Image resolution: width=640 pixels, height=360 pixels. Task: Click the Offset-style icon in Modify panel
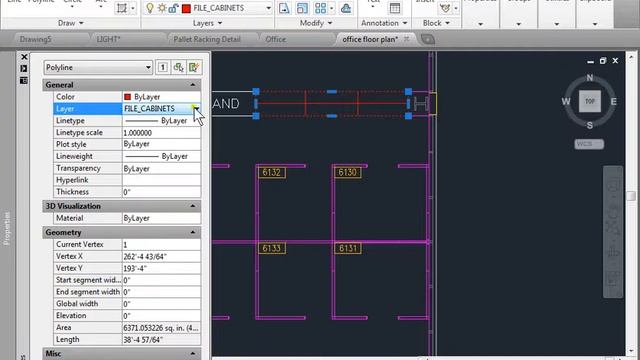click(x=302, y=8)
